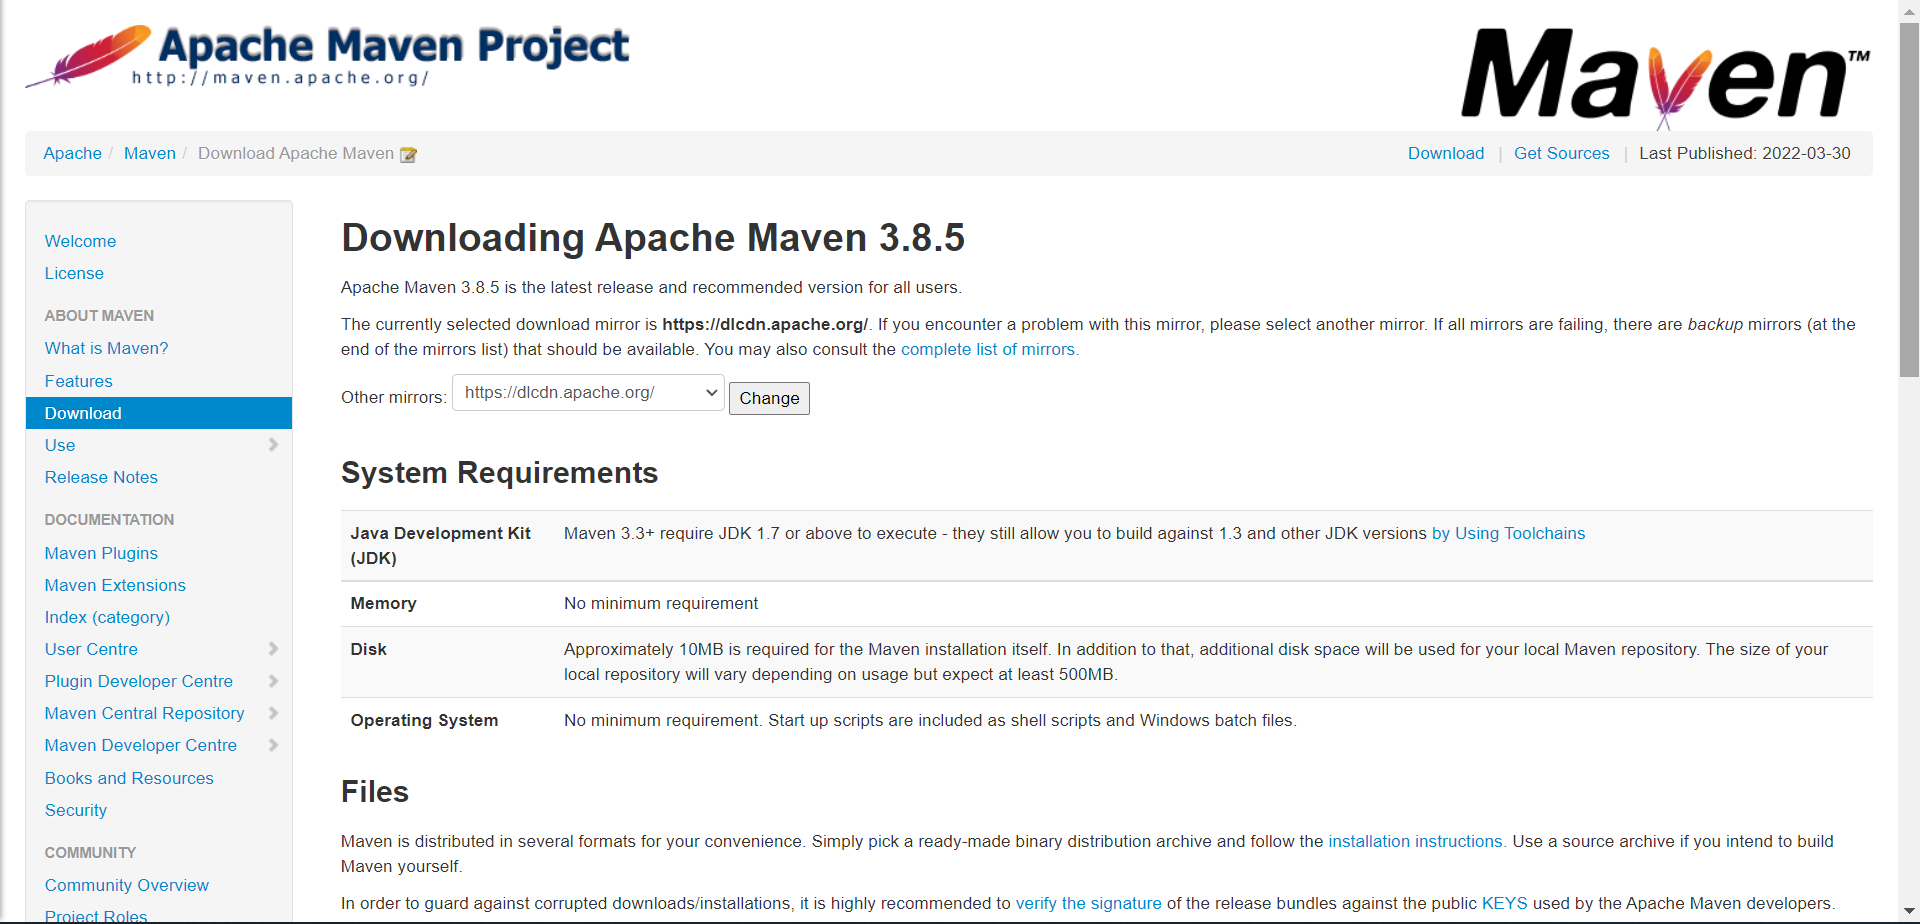Select Release Notes in the sidebar
Image resolution: width=1920 pixels, height=924 pixels.
[100, 477]
